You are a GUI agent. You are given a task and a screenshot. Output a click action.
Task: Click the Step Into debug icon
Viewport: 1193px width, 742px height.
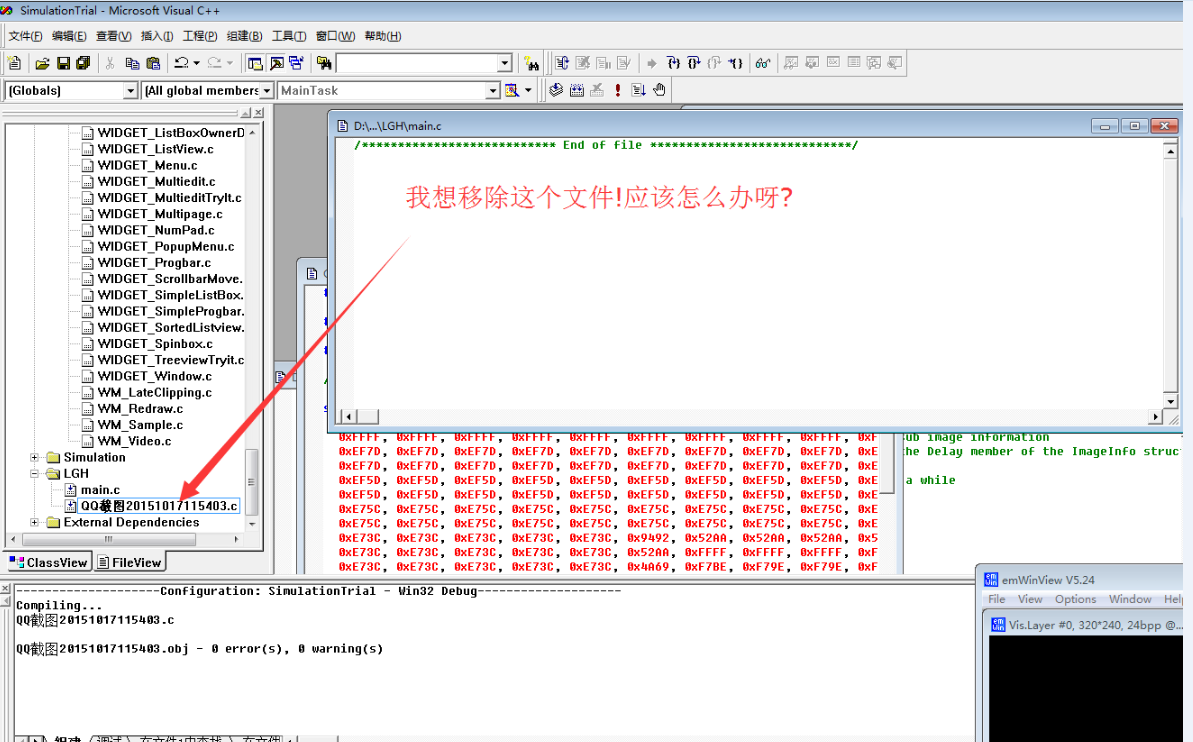[673, 63]
